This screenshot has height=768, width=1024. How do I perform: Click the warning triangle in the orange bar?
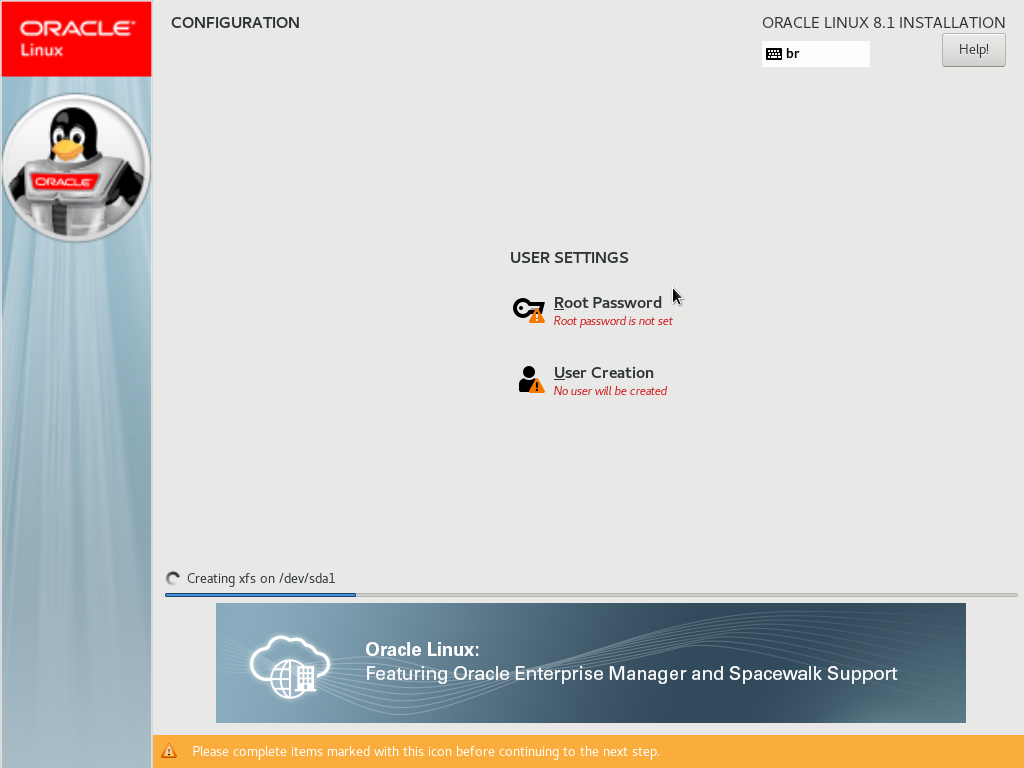tap(169, 751)
